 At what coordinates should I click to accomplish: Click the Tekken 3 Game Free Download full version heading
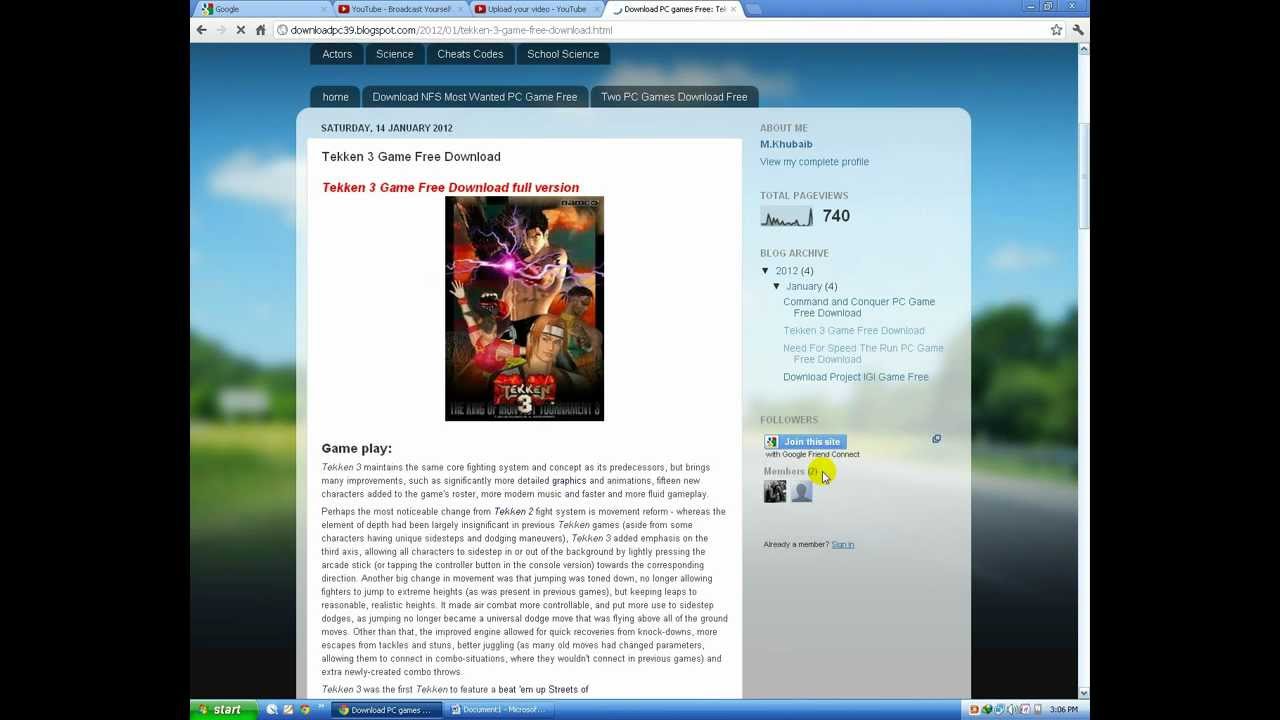point(450,188)
